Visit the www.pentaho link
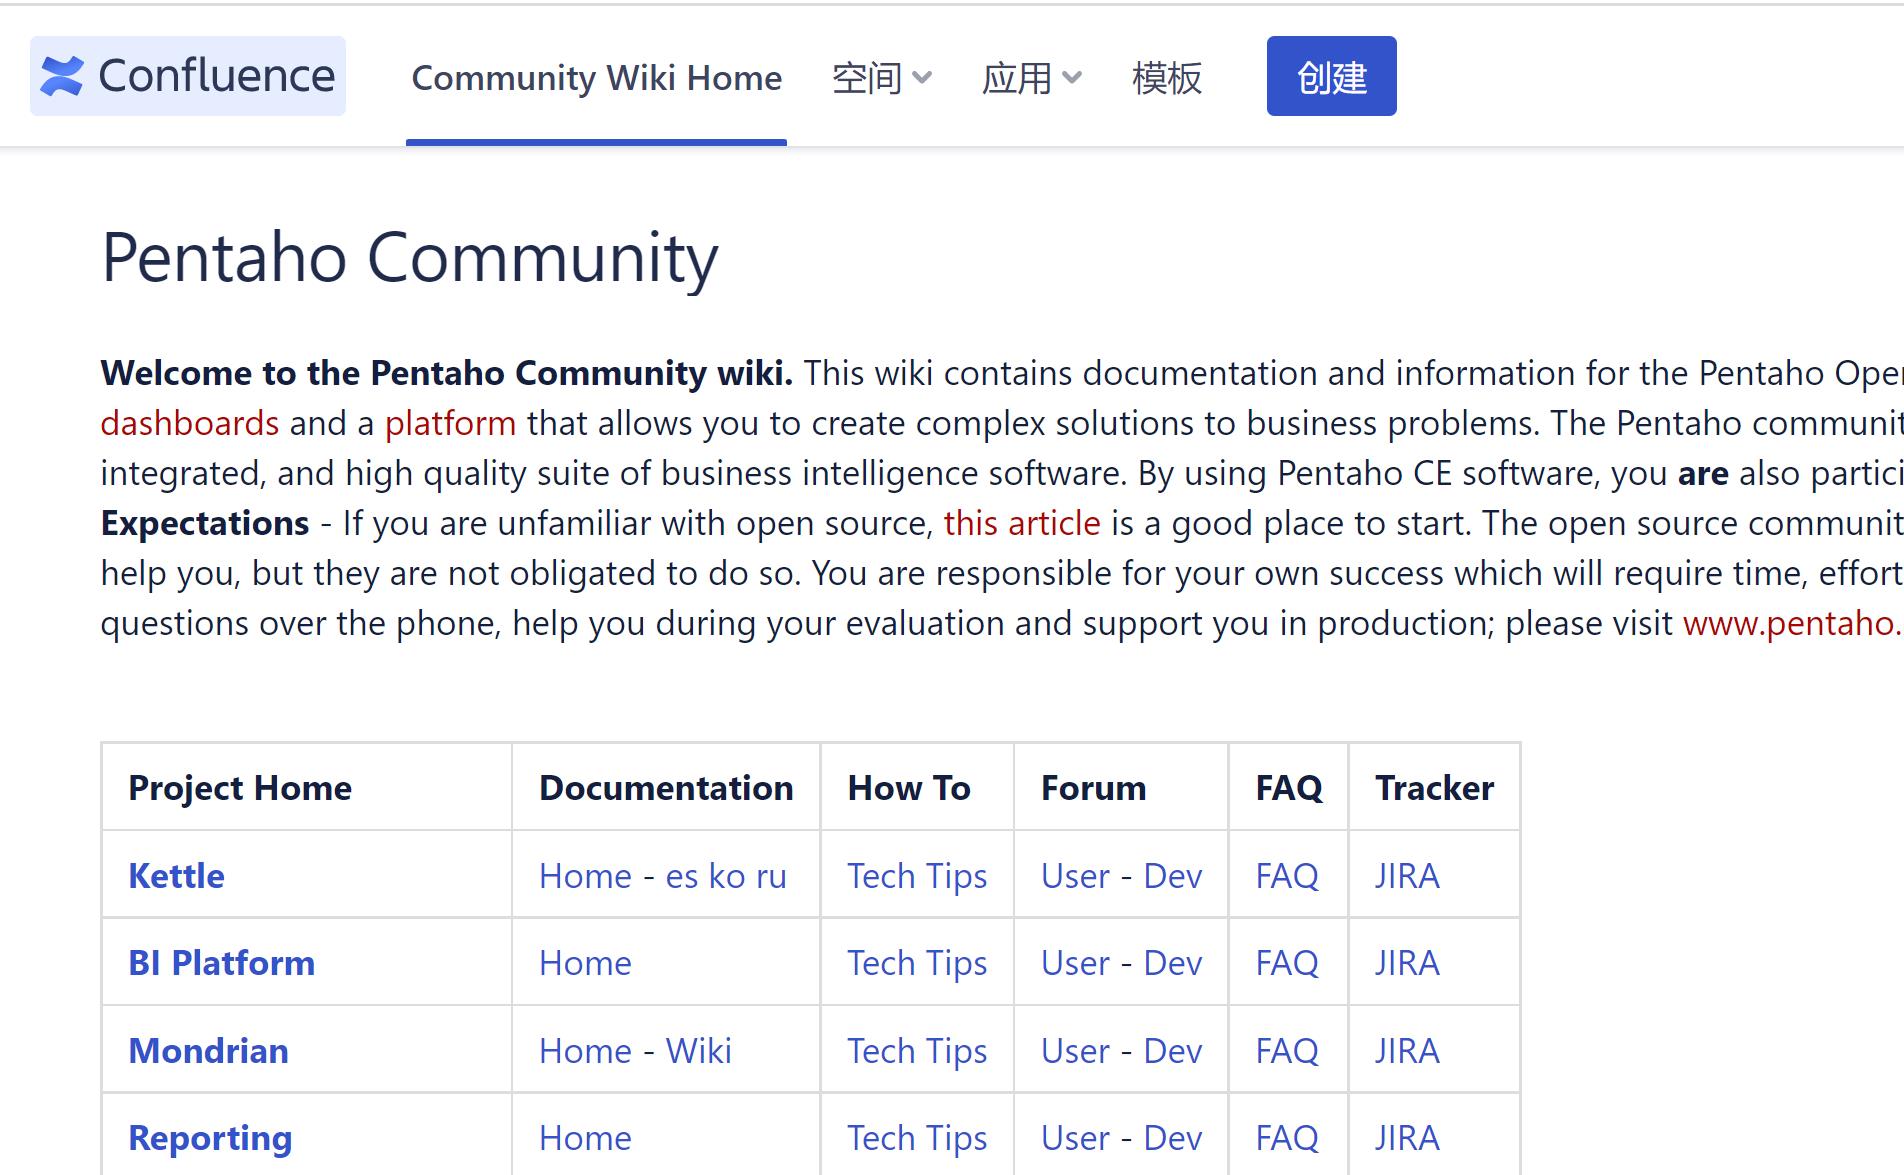1904x1175 pixels. (x=1792, y=623)
